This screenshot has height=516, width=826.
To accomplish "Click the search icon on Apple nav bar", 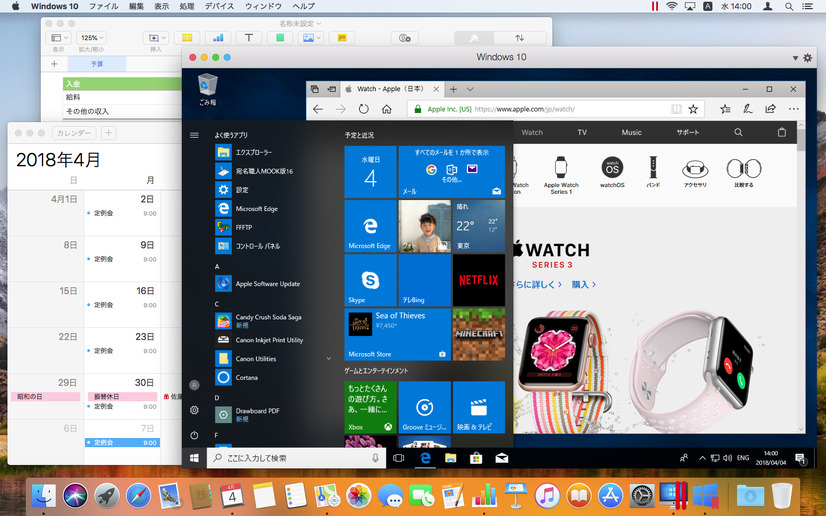I will pyautogui.click(x=739, y=132).
